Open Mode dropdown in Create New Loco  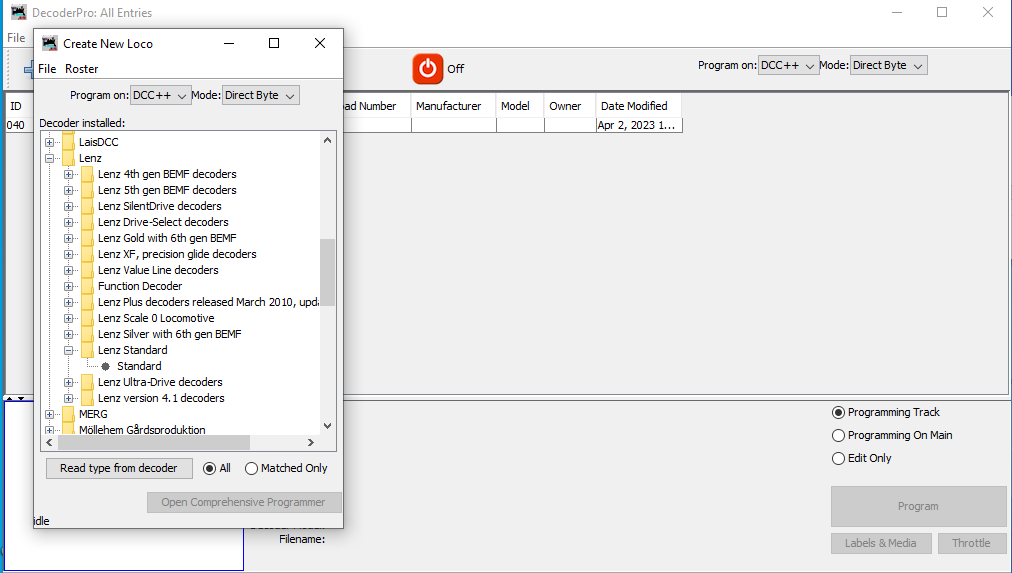click(261, 96)
